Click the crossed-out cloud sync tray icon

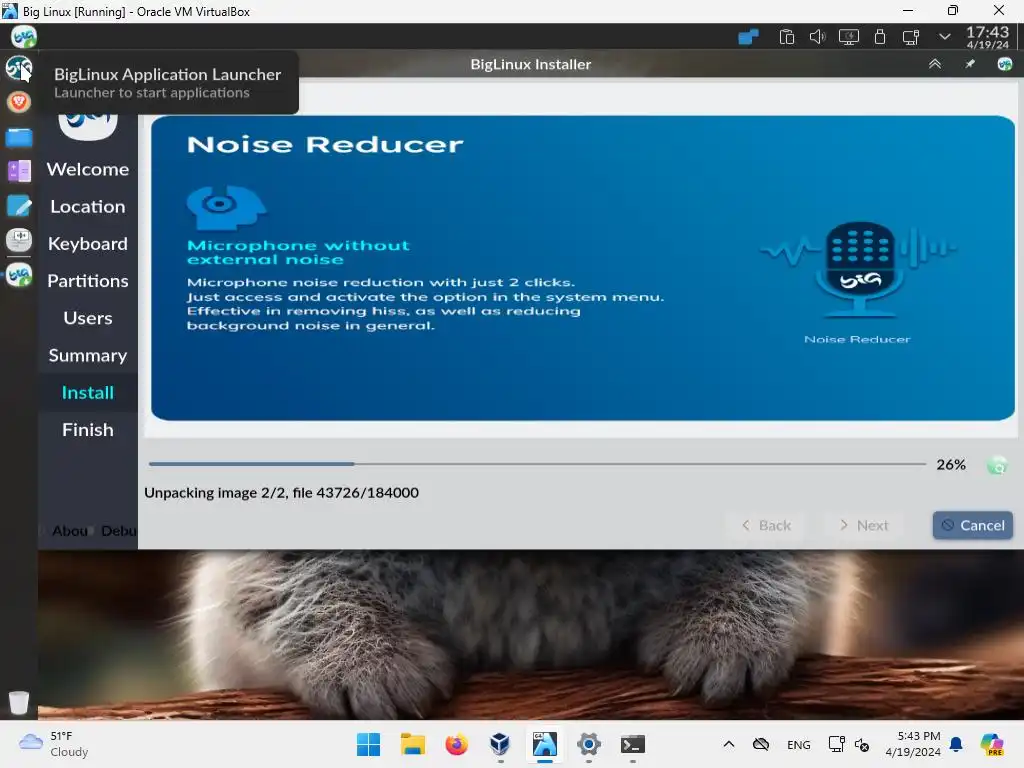coord(761,744)
